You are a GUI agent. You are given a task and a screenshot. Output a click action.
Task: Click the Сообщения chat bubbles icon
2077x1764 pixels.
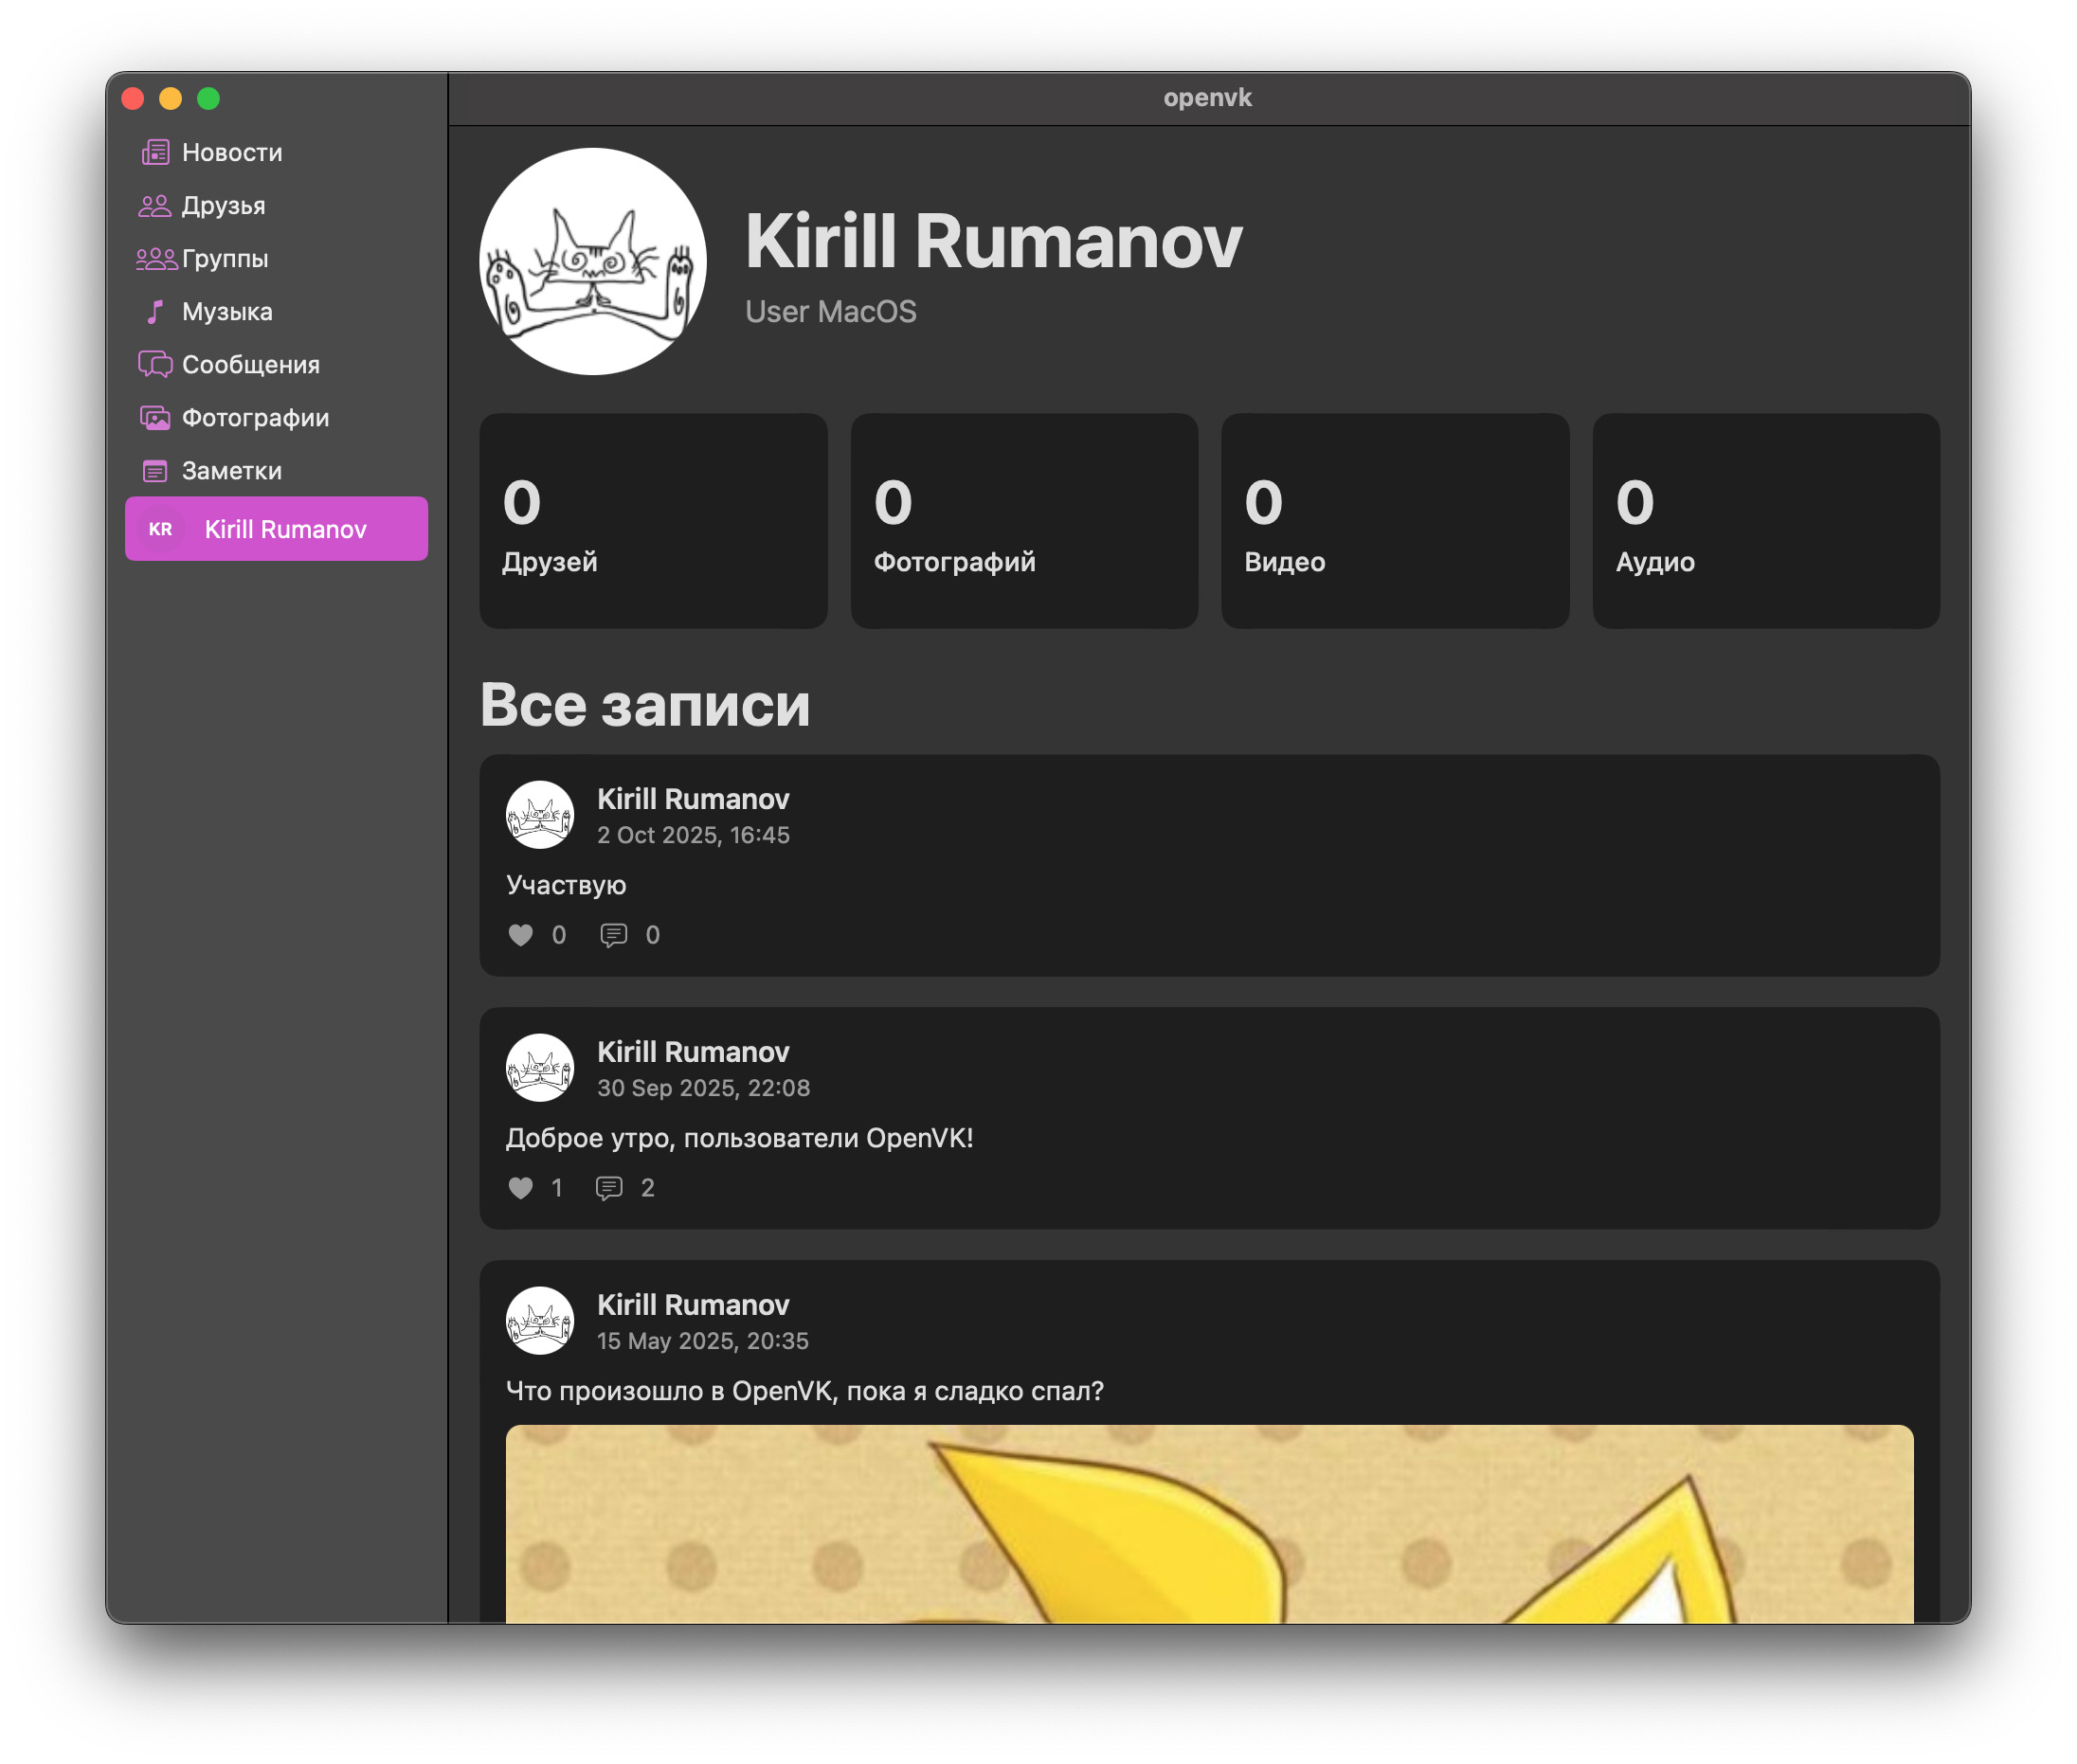[155, 364]
